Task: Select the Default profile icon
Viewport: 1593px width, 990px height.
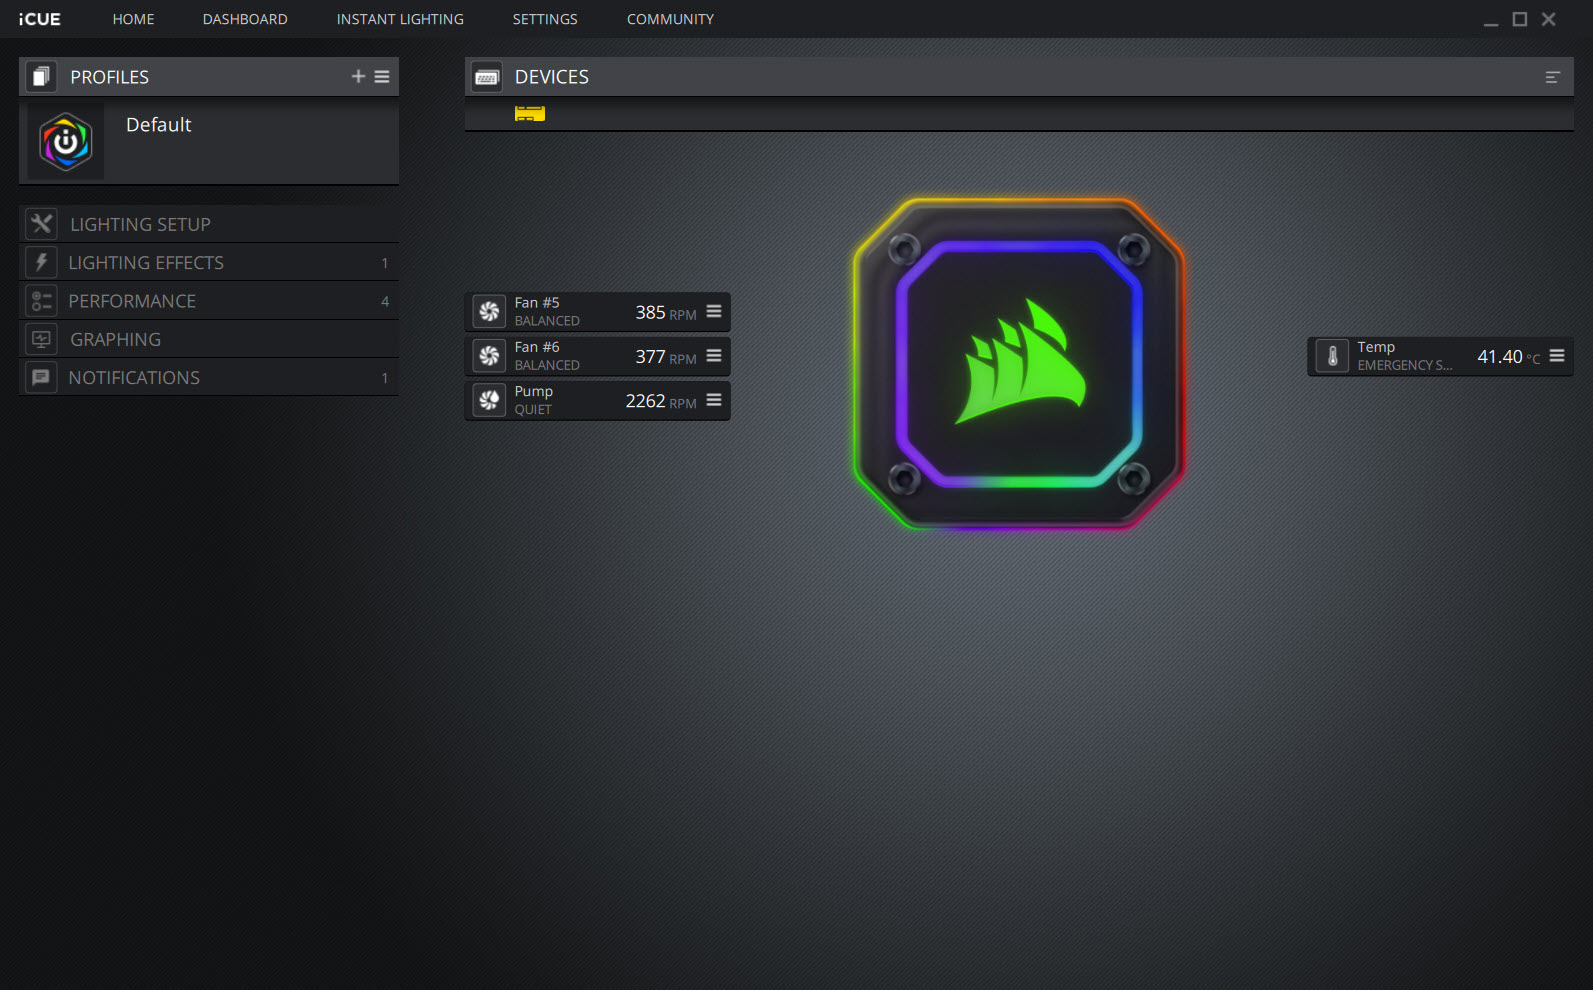Action: [66, 142]
